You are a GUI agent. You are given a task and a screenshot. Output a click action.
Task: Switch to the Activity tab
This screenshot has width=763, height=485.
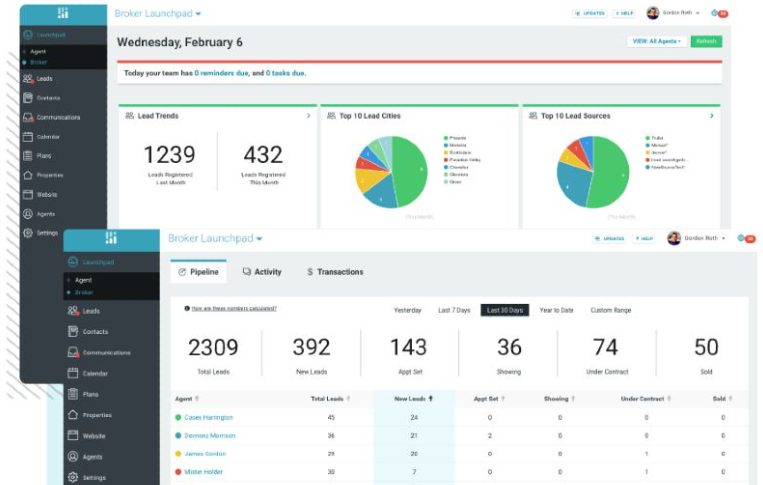(262, 272)
